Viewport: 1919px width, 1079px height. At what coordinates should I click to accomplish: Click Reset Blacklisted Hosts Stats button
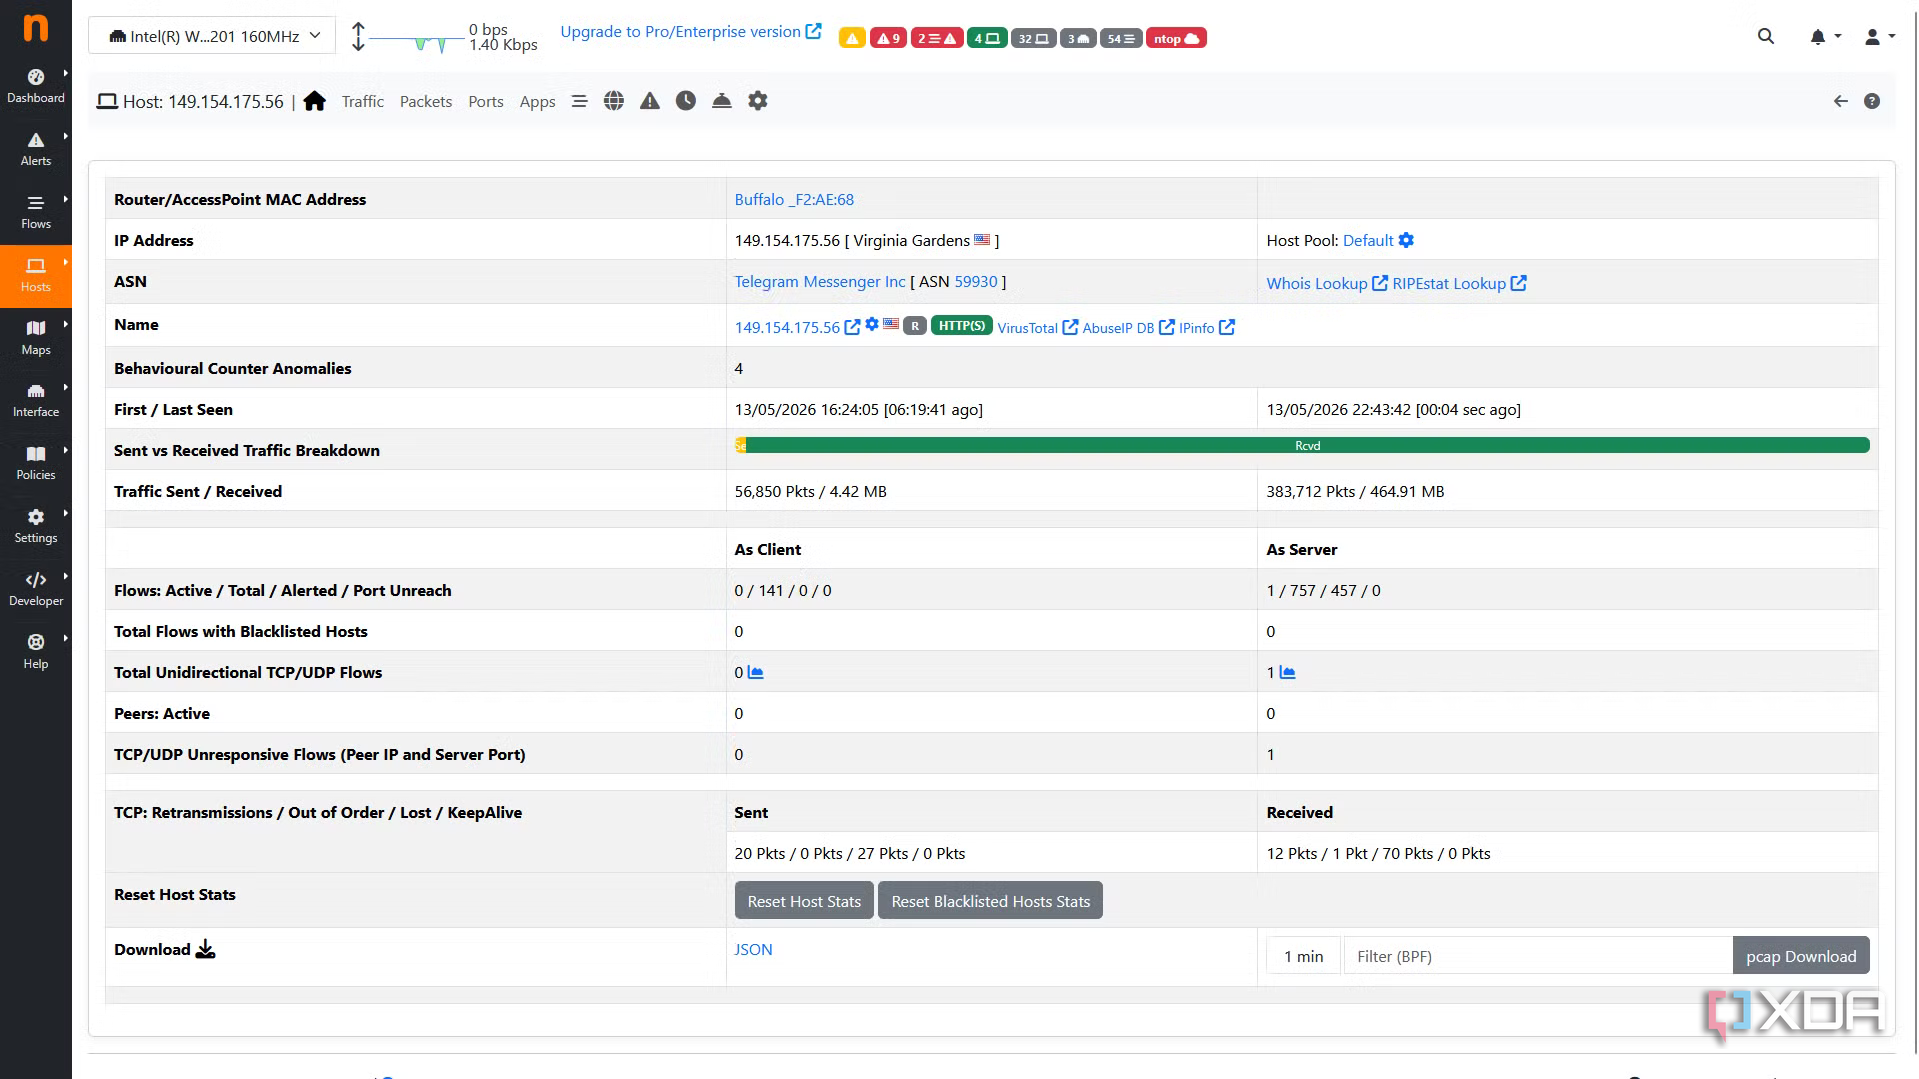pos(991,901)
